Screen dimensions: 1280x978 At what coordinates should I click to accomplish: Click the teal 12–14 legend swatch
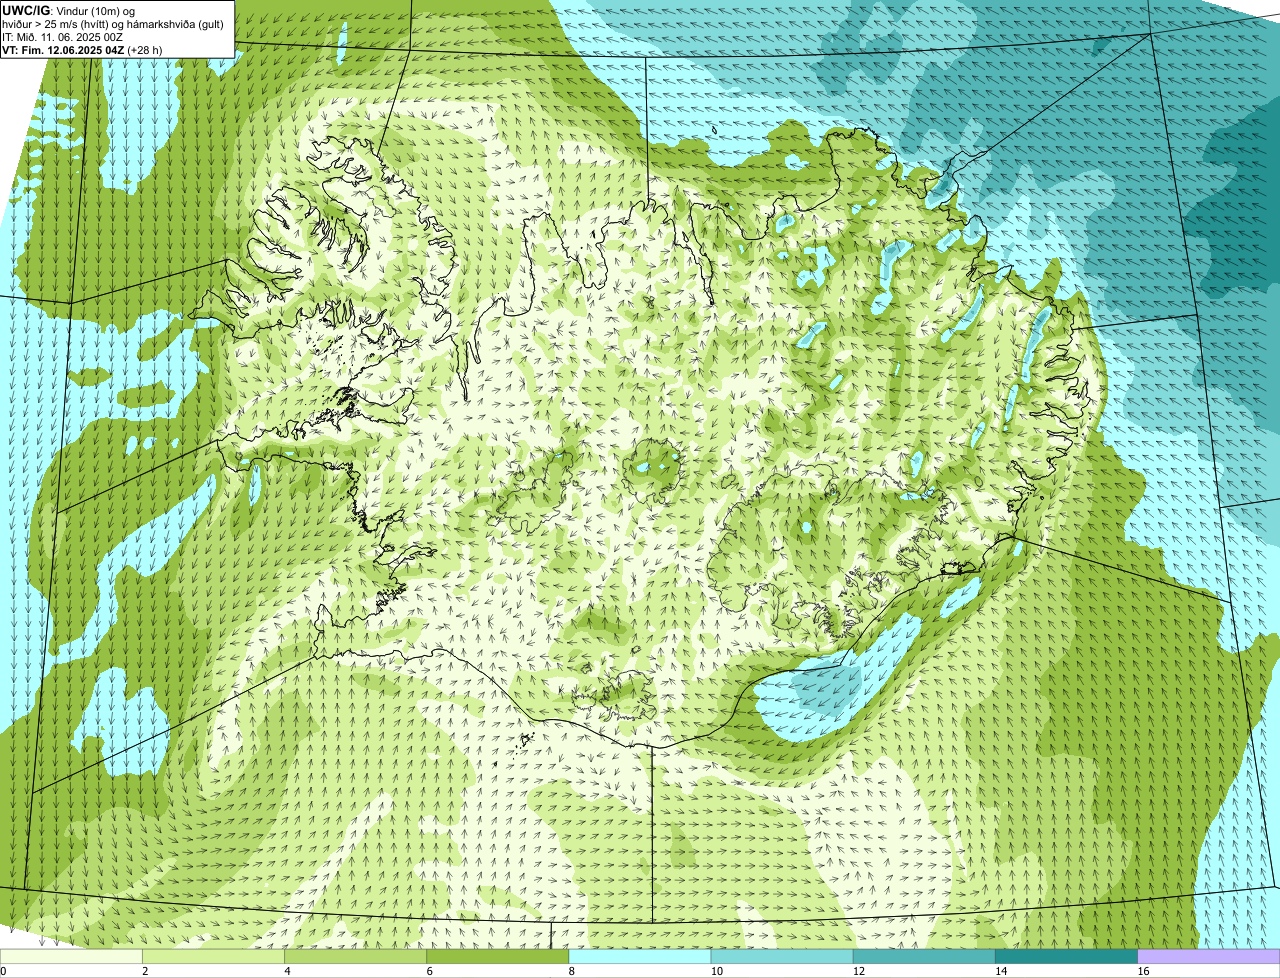coord(924,956)
